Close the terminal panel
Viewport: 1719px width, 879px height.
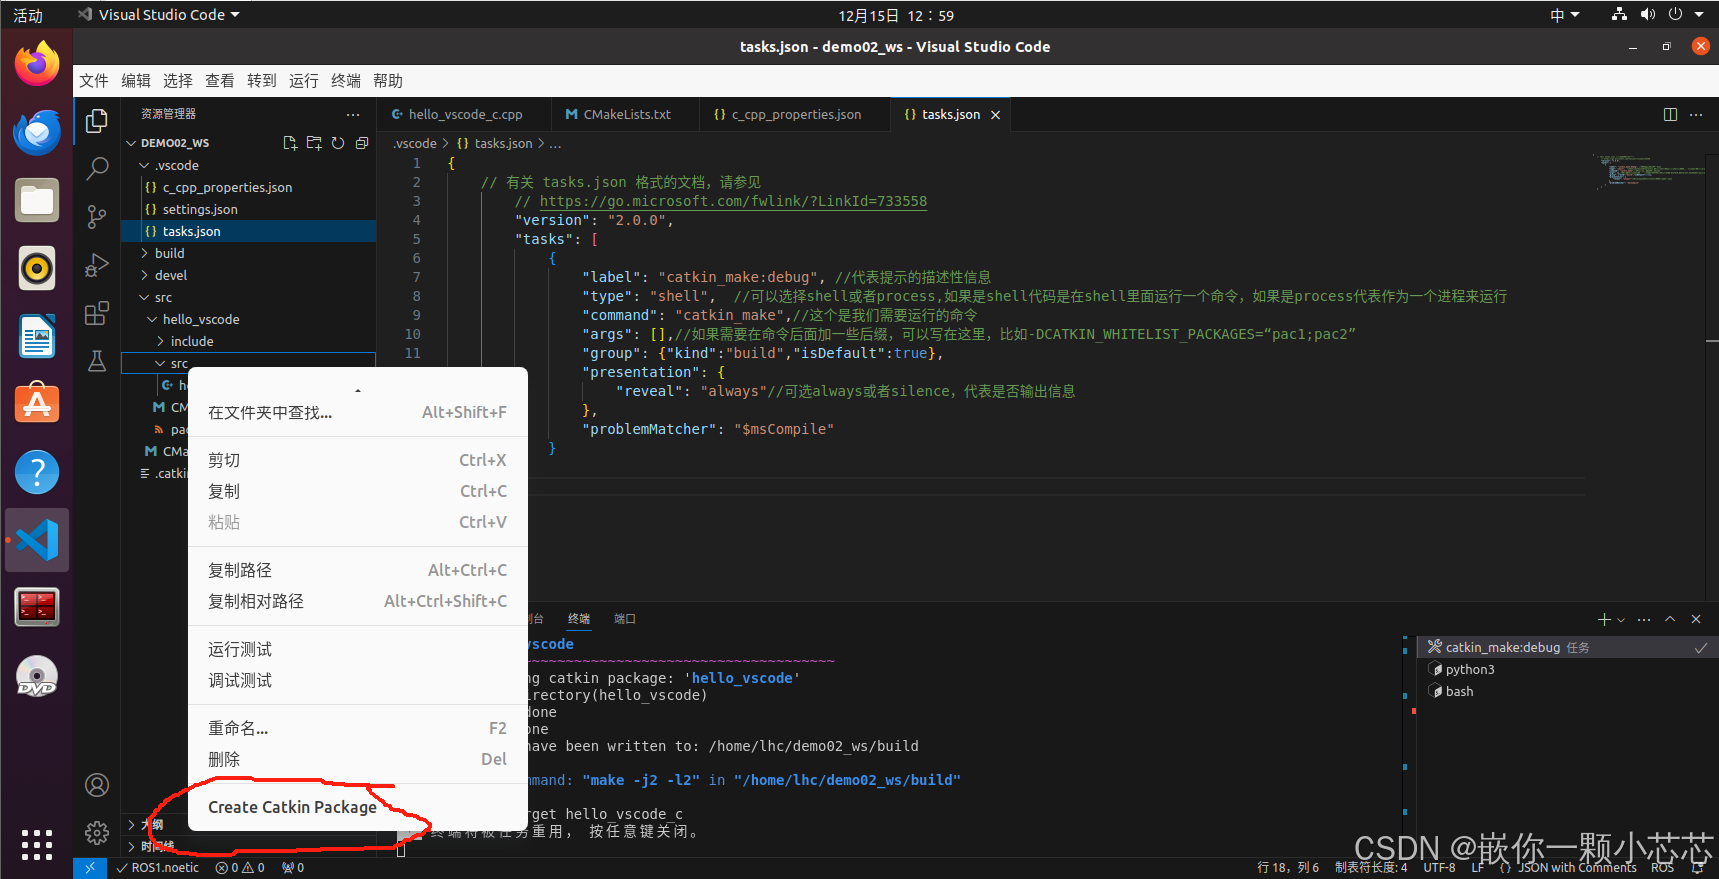click(1696, 619)
